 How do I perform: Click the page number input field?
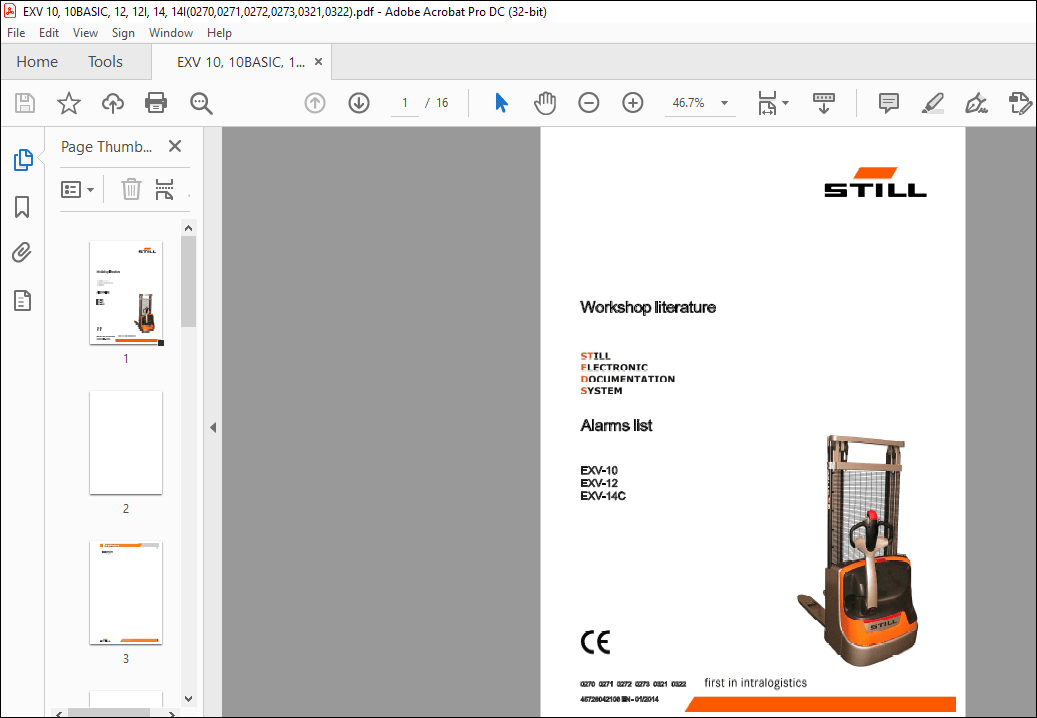point(404,102)
